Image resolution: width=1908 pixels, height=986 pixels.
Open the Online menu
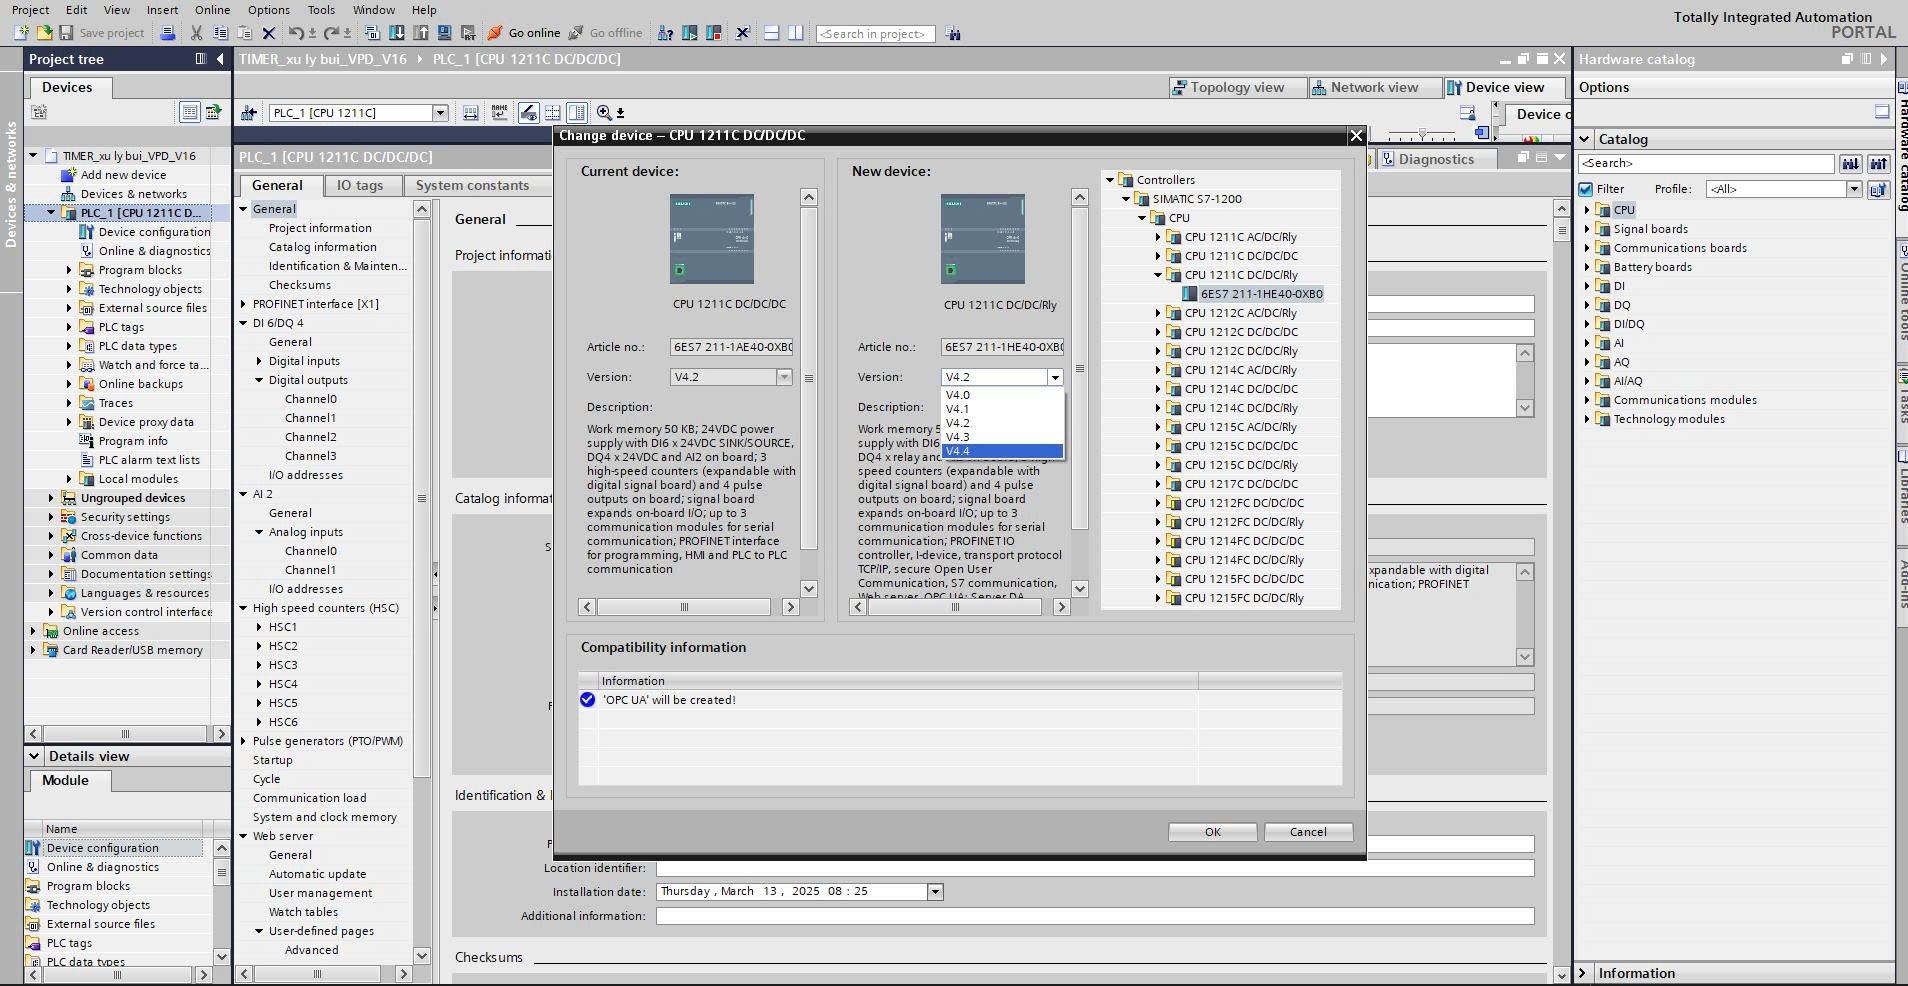pos(212,10)
